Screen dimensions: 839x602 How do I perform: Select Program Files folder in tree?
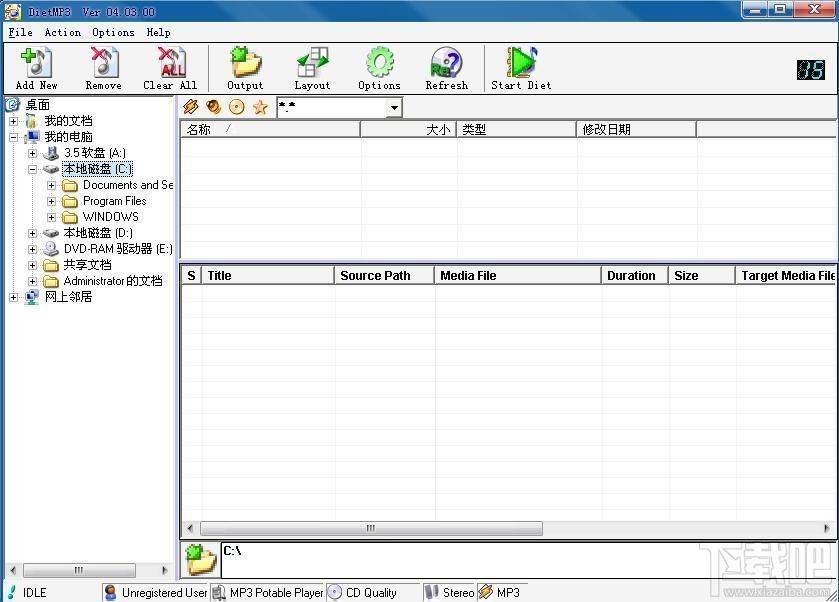click(115, 201)
